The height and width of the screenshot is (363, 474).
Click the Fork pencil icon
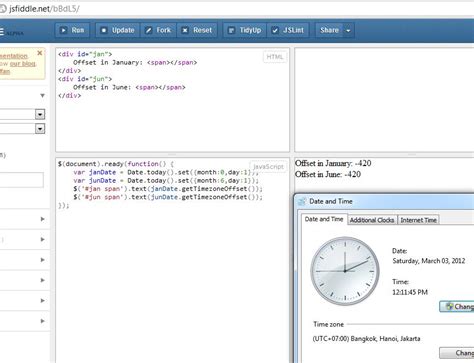pos(148,30)
